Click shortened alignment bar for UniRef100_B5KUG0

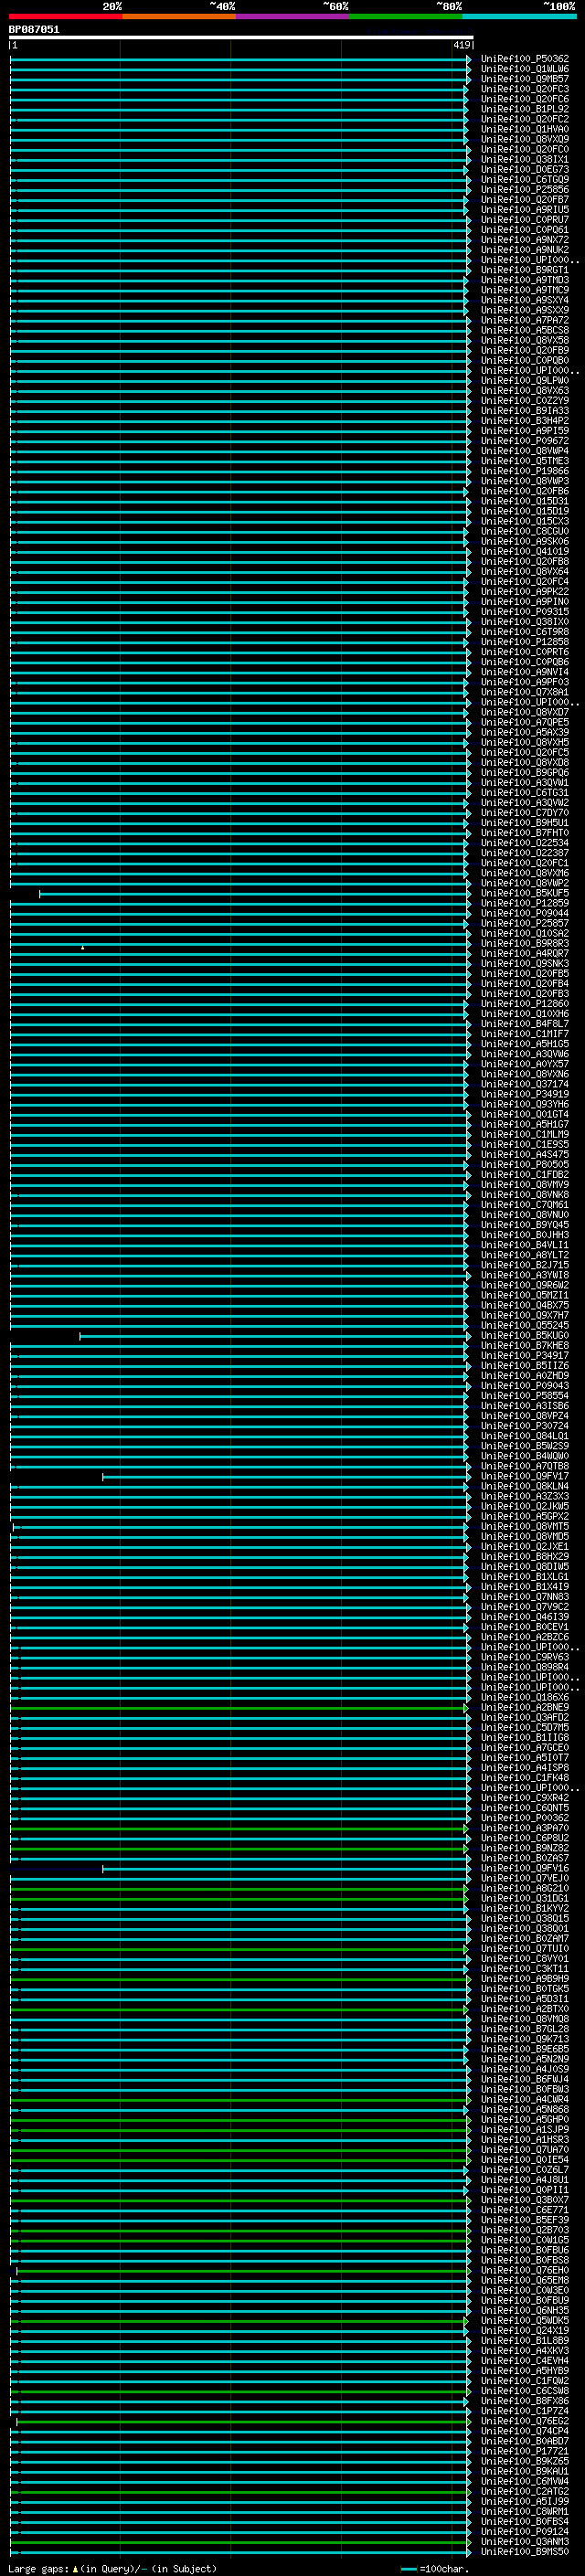275,1336
